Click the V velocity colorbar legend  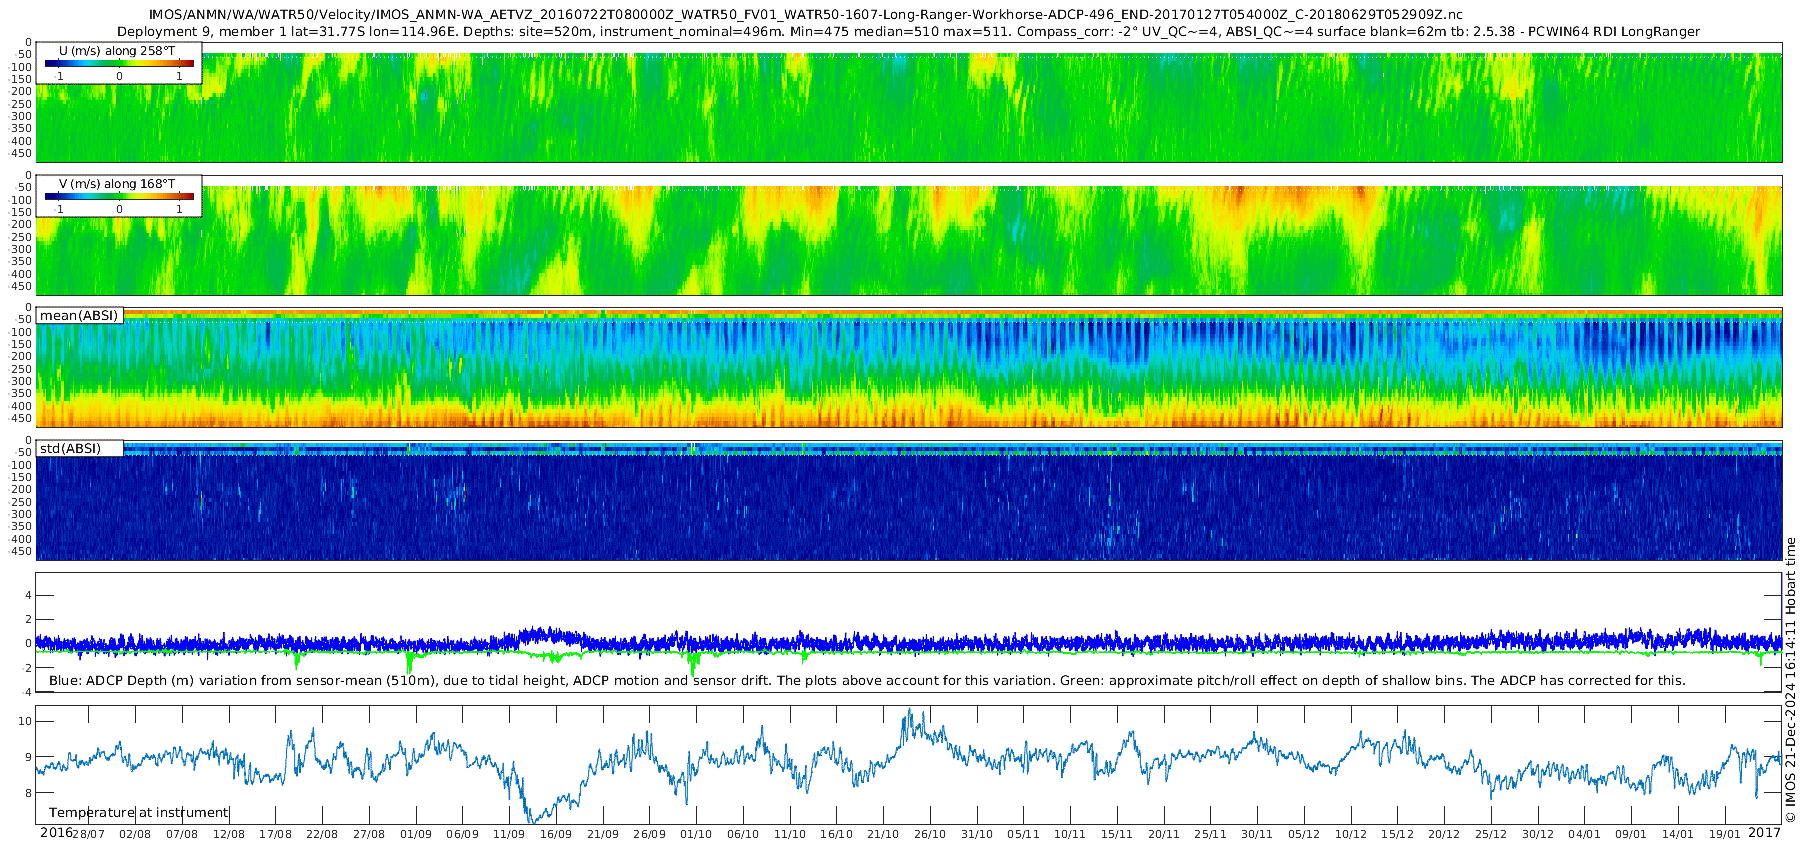coord(119,197)
